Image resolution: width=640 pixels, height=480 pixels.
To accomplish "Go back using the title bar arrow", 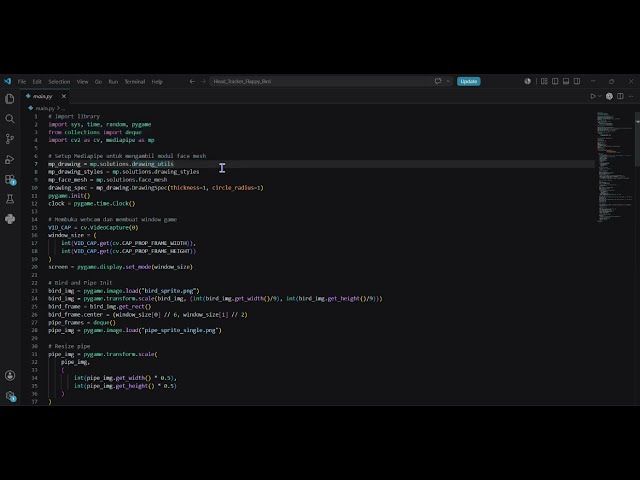I will [192, 81].
